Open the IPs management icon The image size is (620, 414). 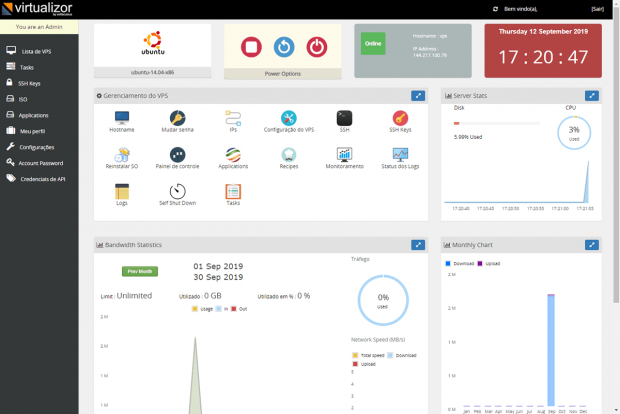point(233,118)
